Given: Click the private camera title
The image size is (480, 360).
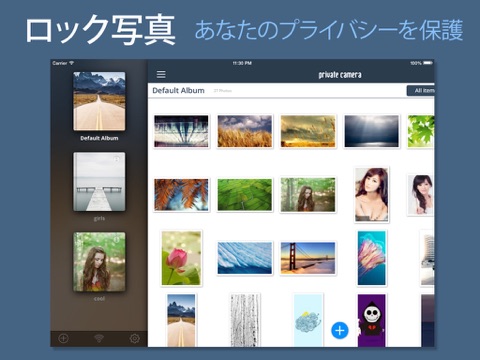Looking at the screenshot, I should [340, 75].
